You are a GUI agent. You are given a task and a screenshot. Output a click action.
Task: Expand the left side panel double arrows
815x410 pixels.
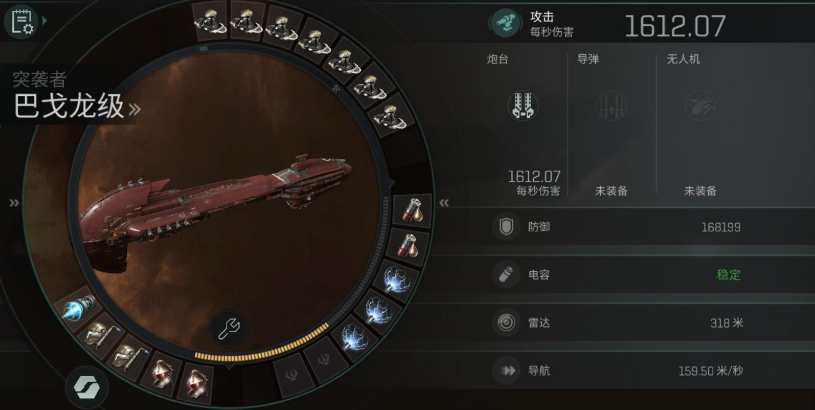(14, 203)
